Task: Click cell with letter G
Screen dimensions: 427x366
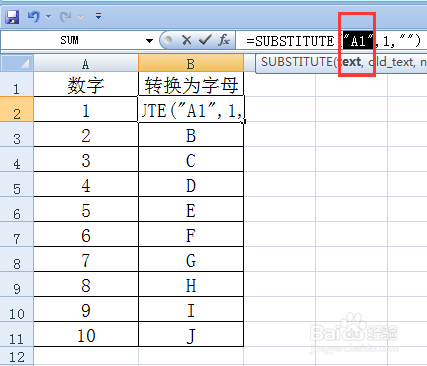Action: [191, 259]
